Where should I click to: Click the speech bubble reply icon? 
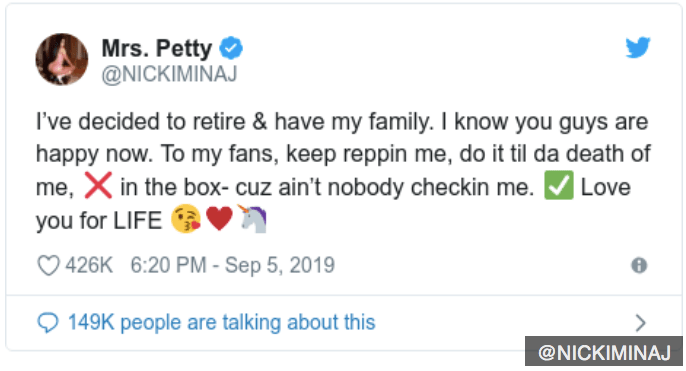click(48, 323)
